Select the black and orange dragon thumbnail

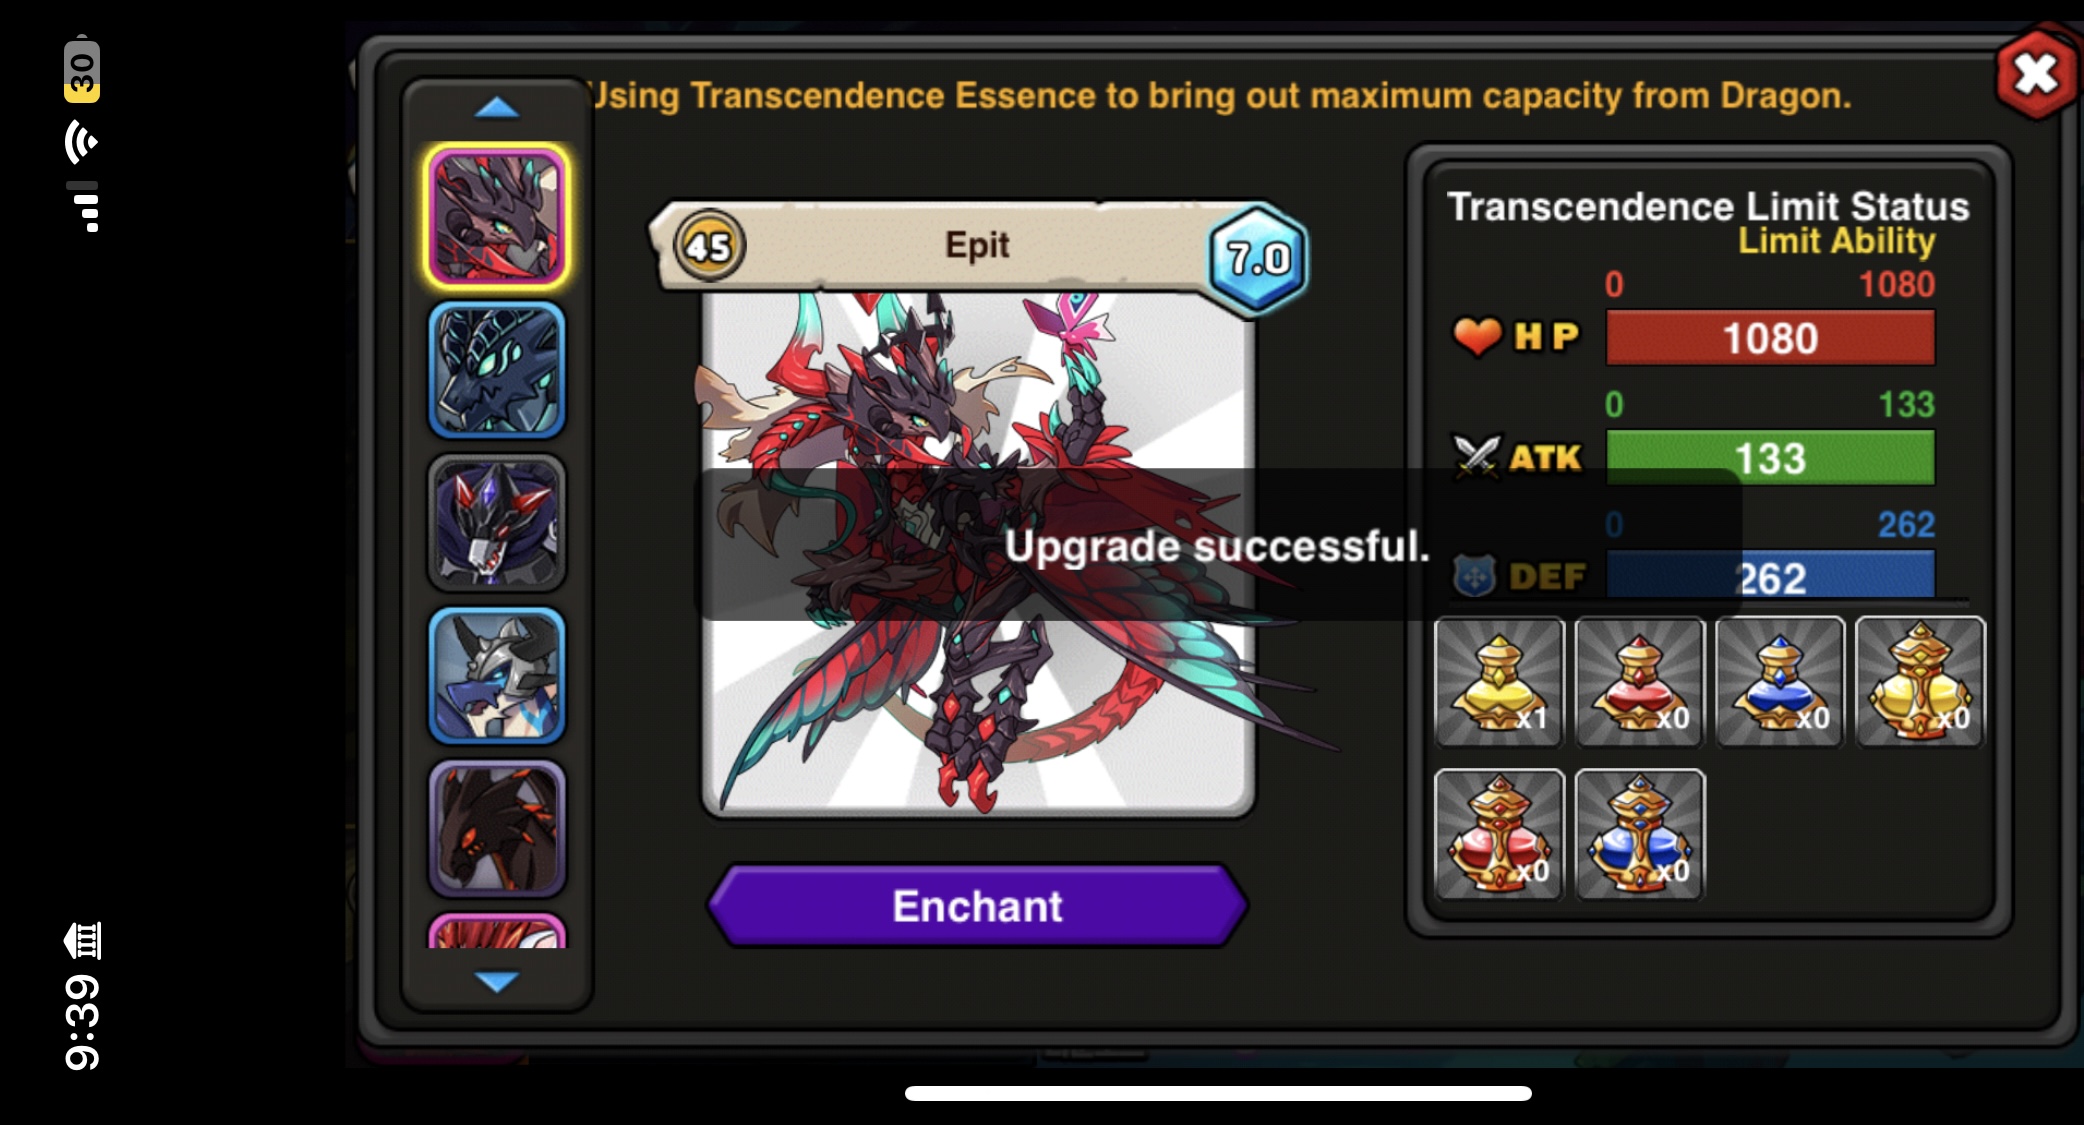(x=497, y=828)
